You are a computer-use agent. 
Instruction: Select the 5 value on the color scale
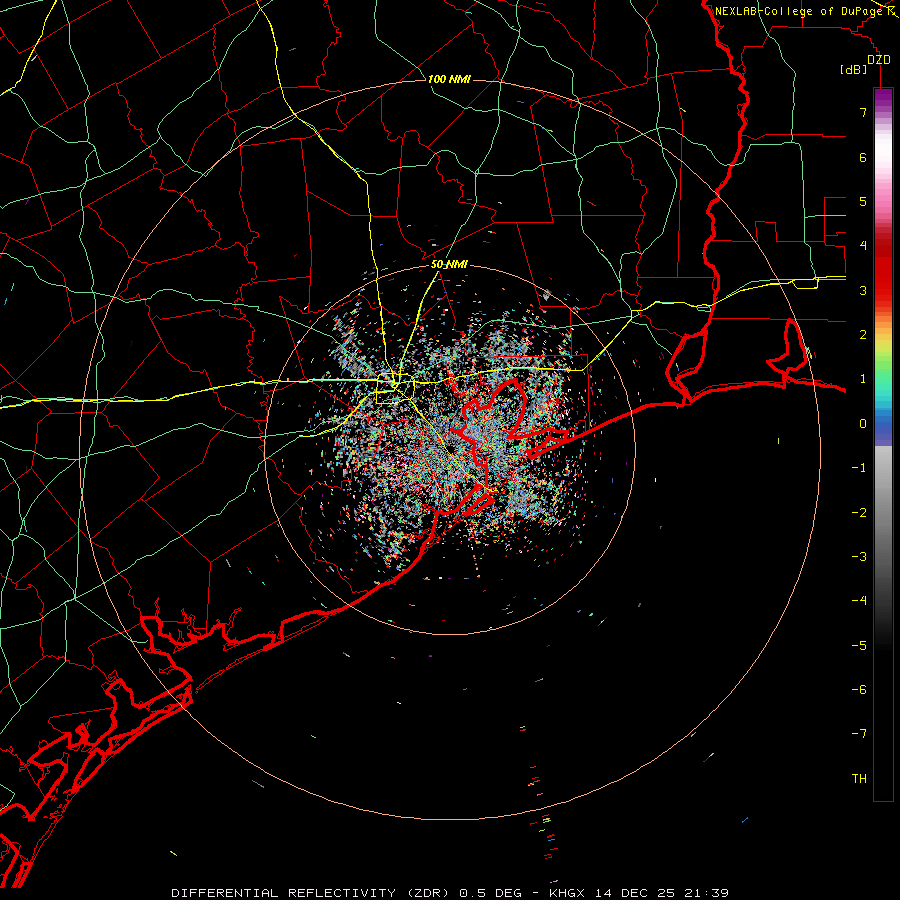tap(863, 201)
